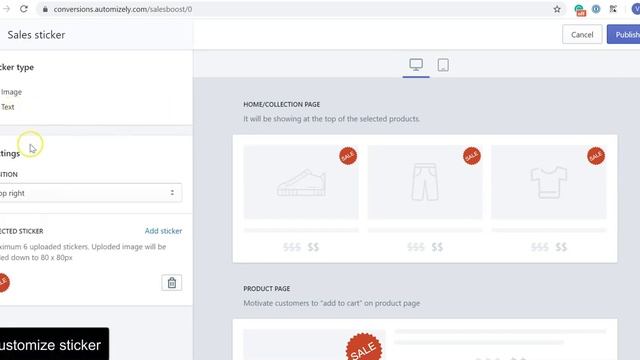Open the Grammarly browser extension icon
Image resolution: width=640 pixels, height=360 pixels.
pyautogui.click(x=579, y=9)
